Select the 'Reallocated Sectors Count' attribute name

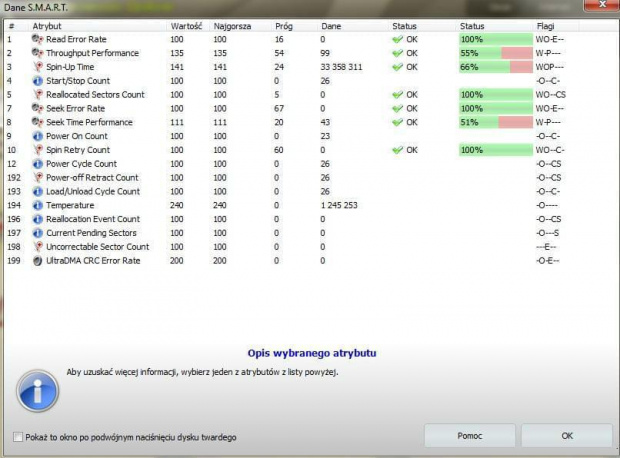[x=95, y=95]
